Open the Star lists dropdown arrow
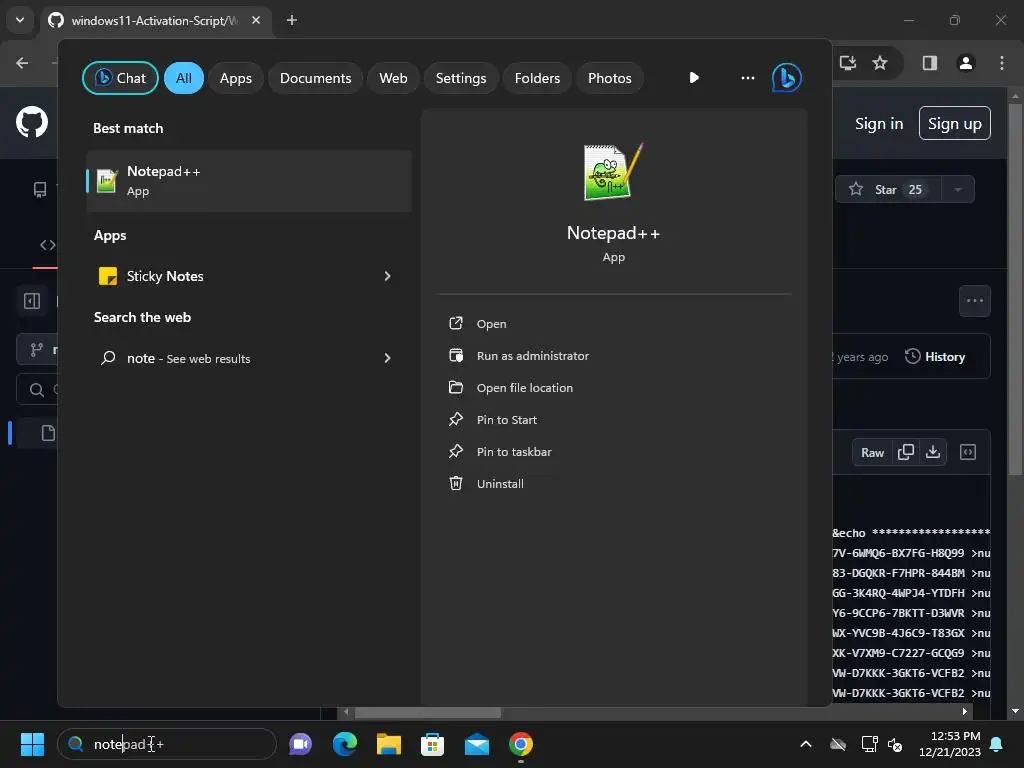Viewport: 1024px width, 768px height. coord(957,189)
